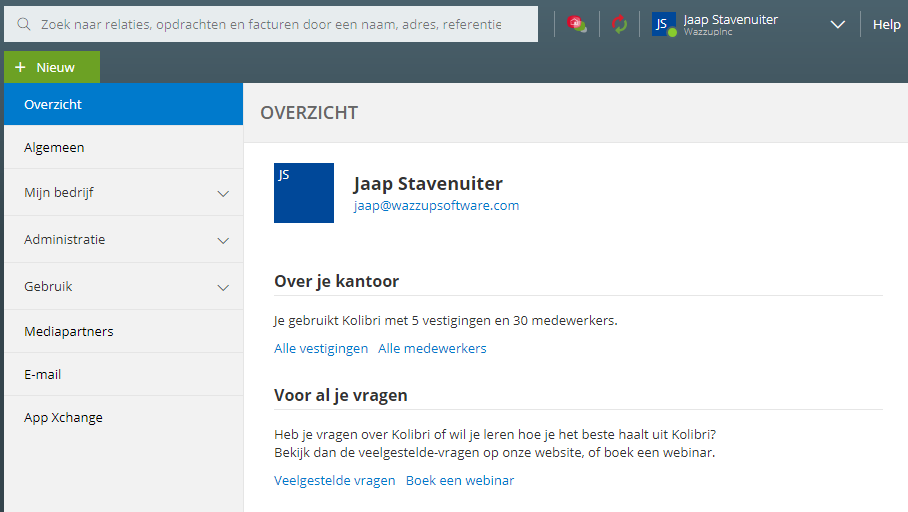
Task: Open Algemeen in the sidebar
Action: click(123, 147)
